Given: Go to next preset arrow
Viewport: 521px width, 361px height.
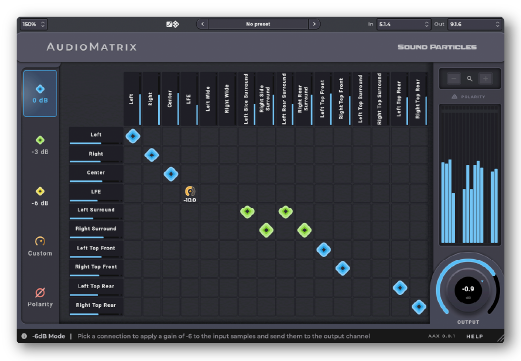Looking at the screenshot, I should click(x=314, y=24).
